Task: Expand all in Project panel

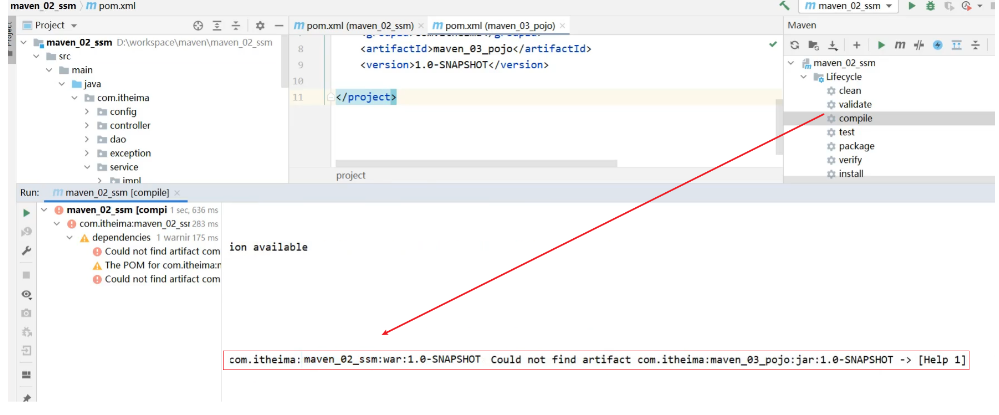Action: [x=217, y=25]
